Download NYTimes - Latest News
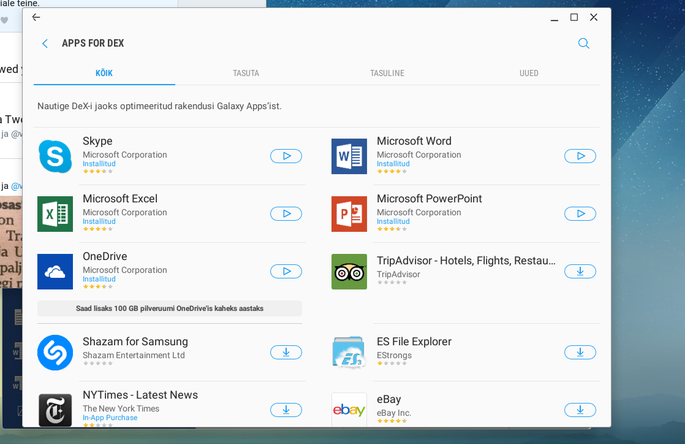 (x=286, y=410)
